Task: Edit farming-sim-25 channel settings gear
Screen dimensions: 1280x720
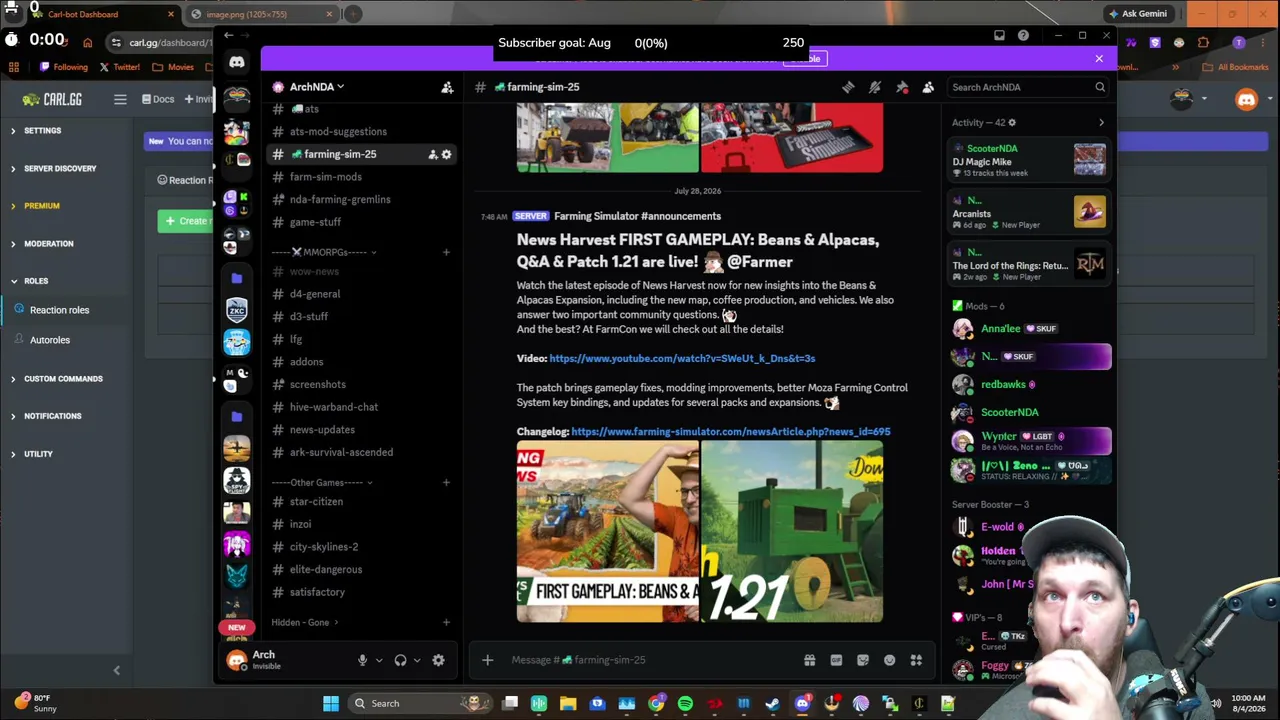Action: [x=447, y=154]
